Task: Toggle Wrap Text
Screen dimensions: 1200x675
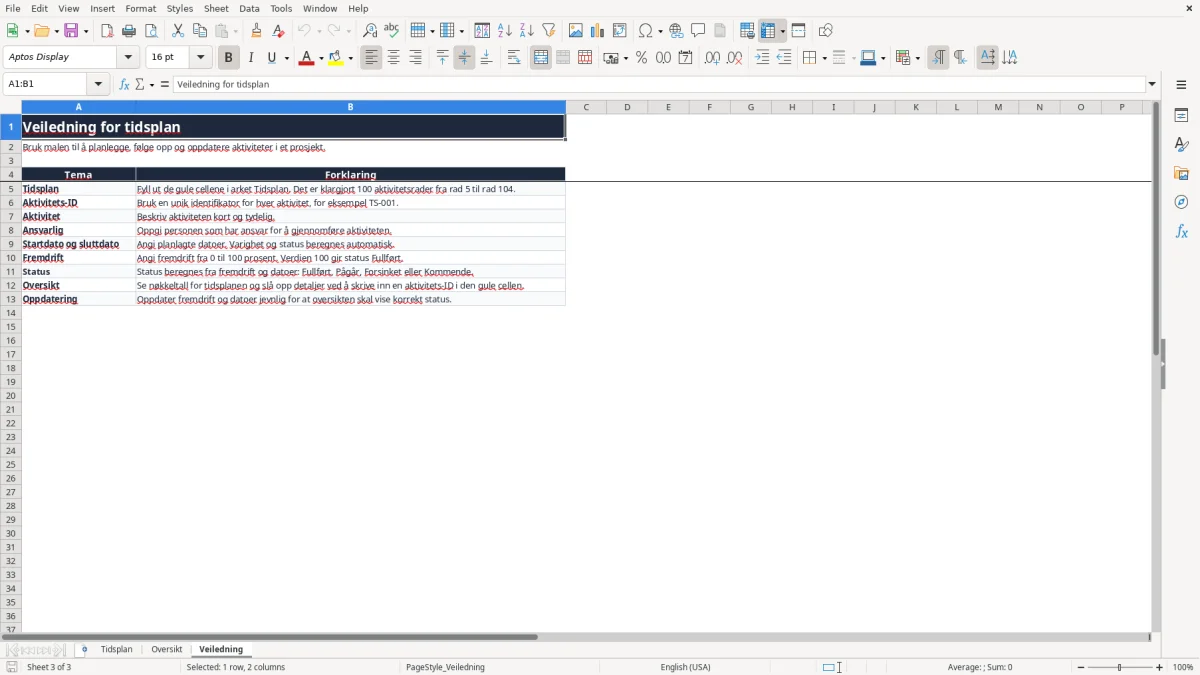Action: (514, 58)
